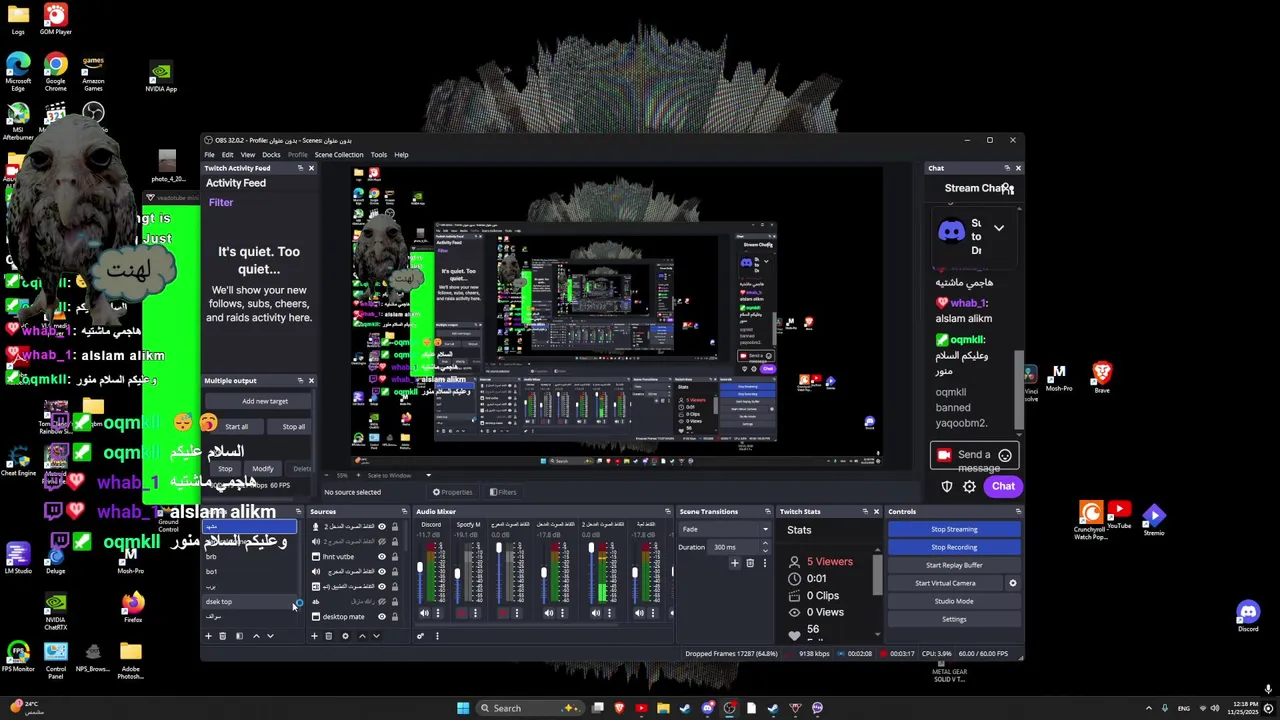Toggle lock on Ihnt yutbe source

tap(394, 557)
